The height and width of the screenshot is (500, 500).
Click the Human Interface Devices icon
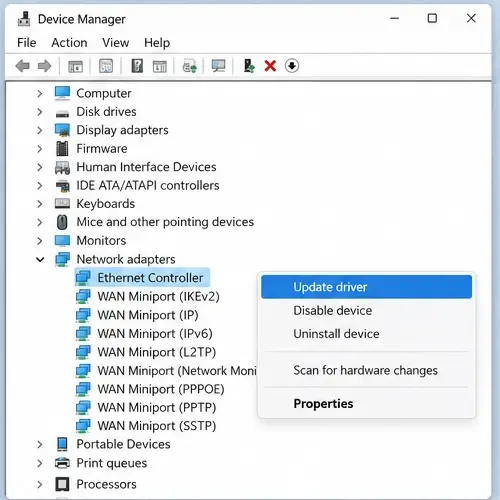(x=62, y=167)
